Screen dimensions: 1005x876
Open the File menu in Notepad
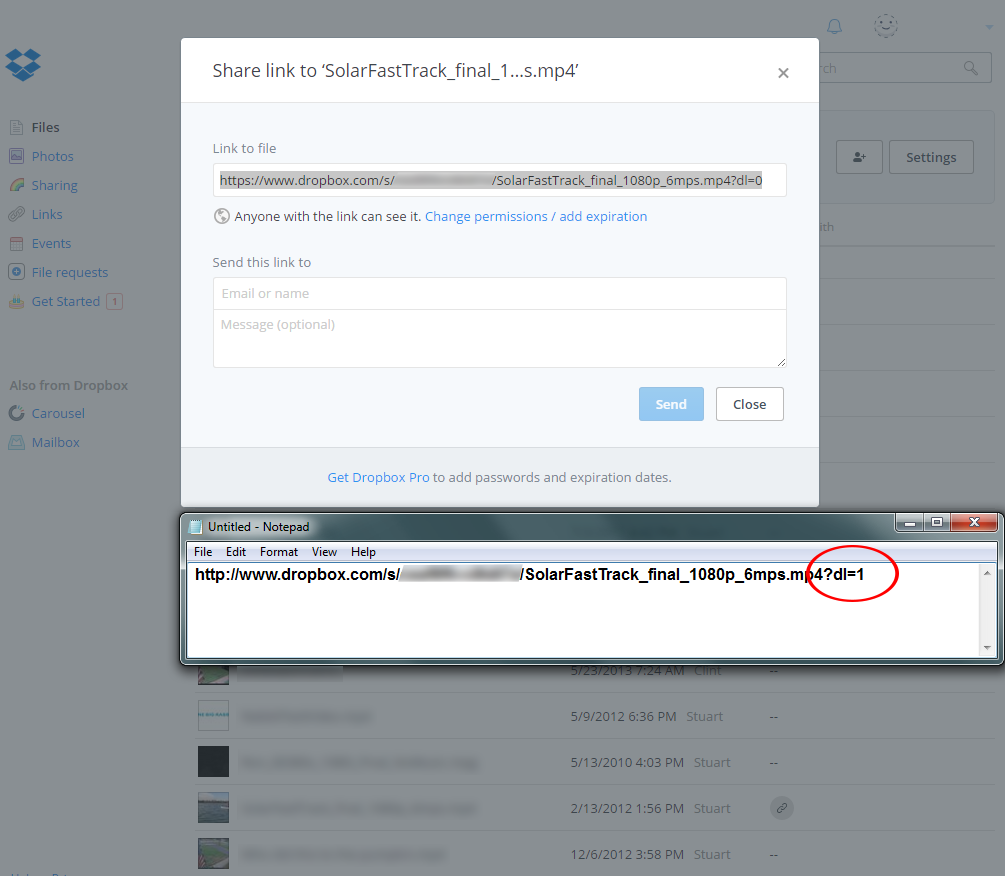203,552
